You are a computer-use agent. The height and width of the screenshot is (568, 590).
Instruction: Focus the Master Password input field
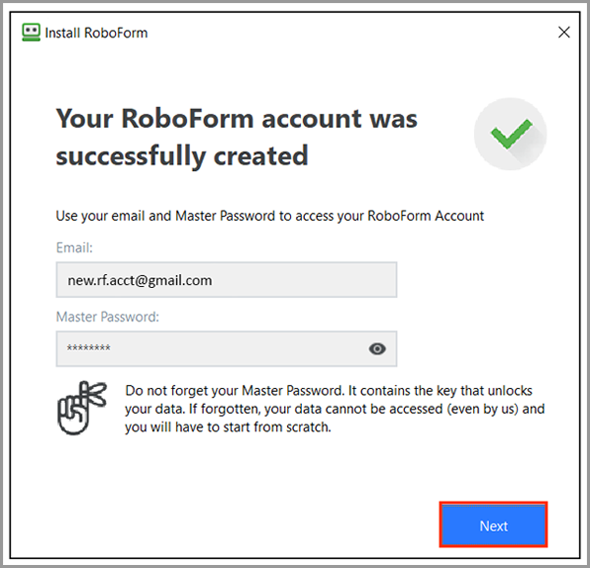(226, 349)
